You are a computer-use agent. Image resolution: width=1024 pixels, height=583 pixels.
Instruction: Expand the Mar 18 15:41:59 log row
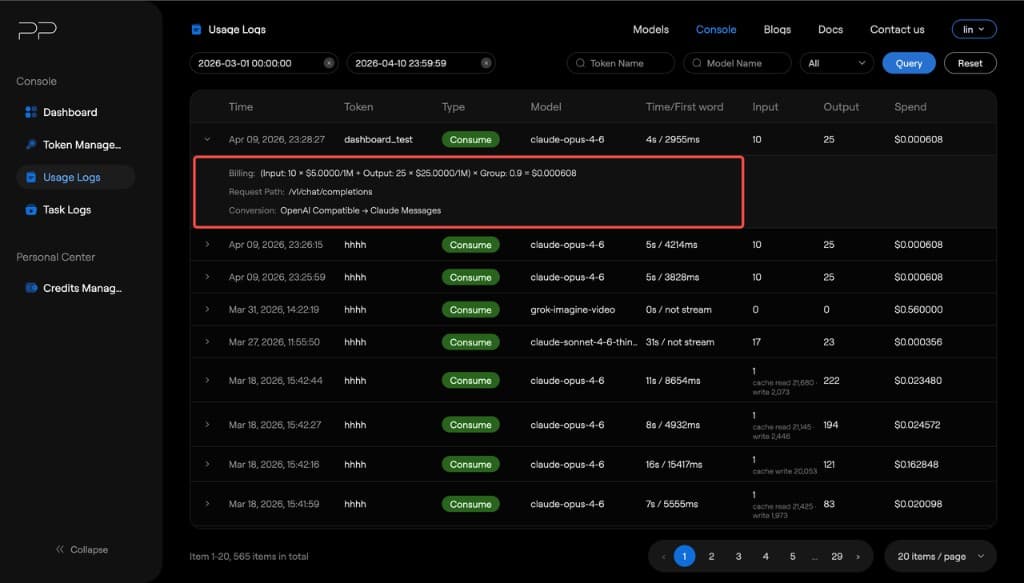[207, 504]
